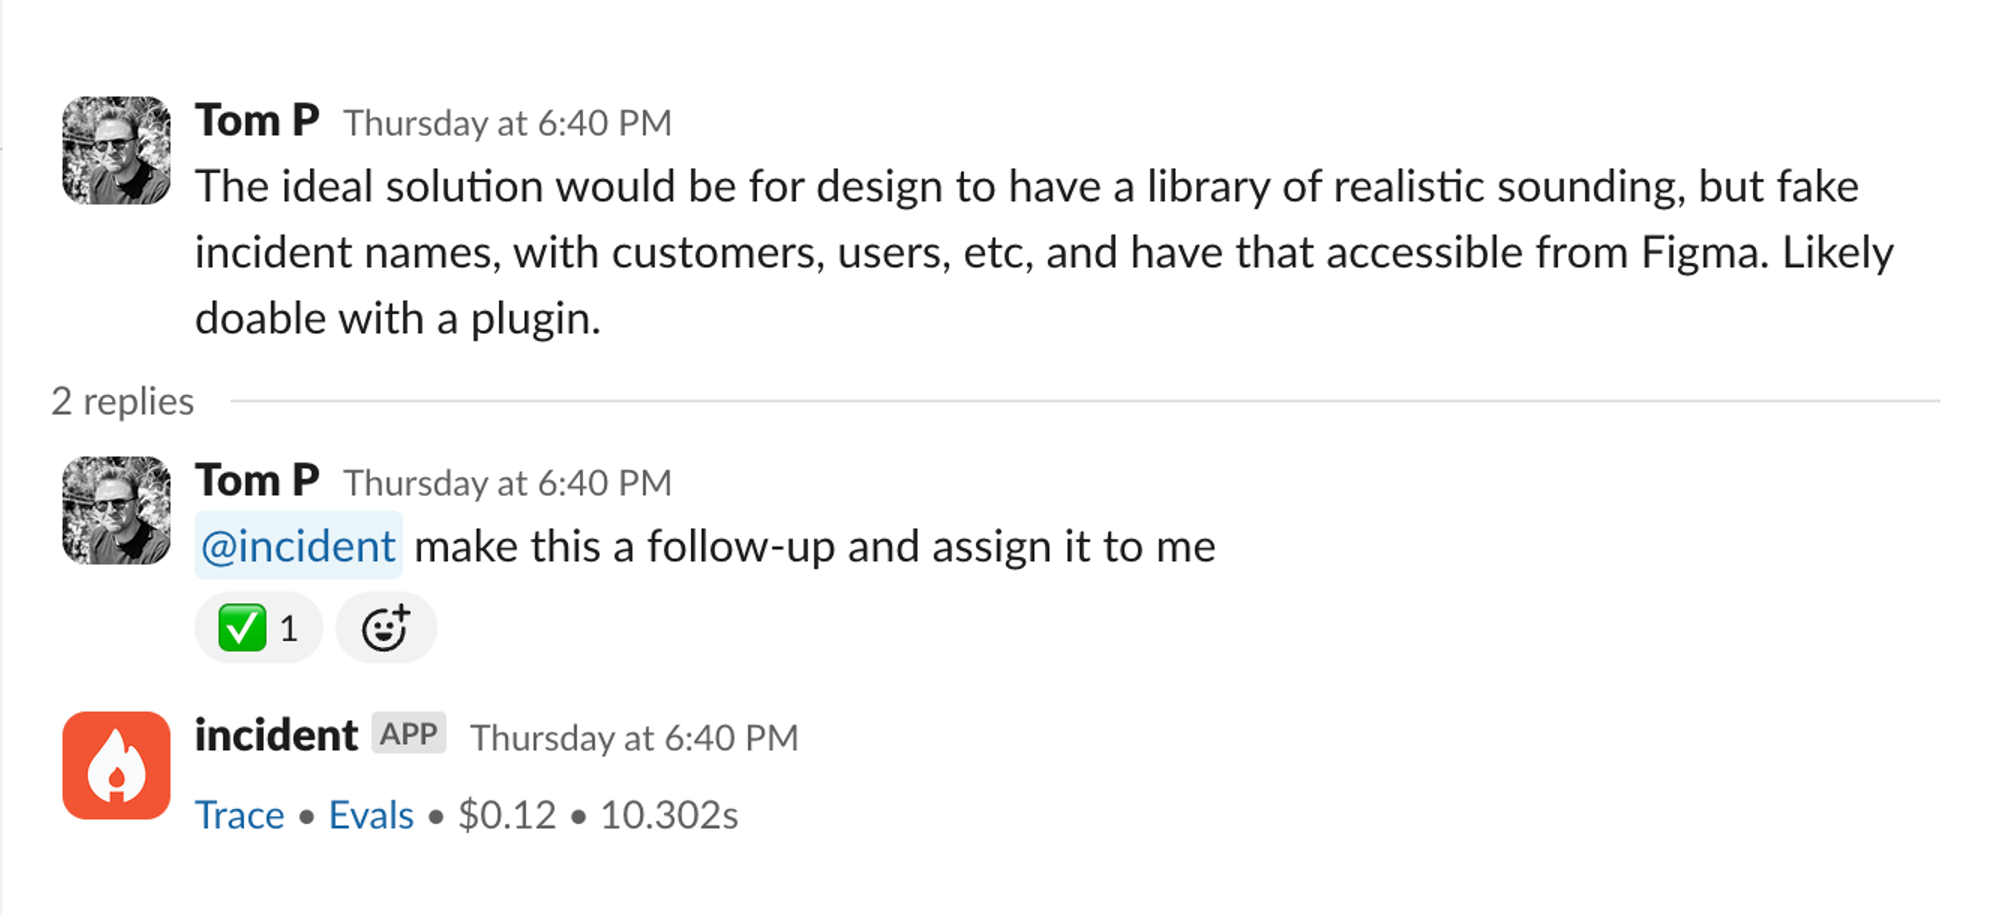Click Tom P's avatar on the top message
The height and width of the screenshot is (915, 2000).
(116, 150)
